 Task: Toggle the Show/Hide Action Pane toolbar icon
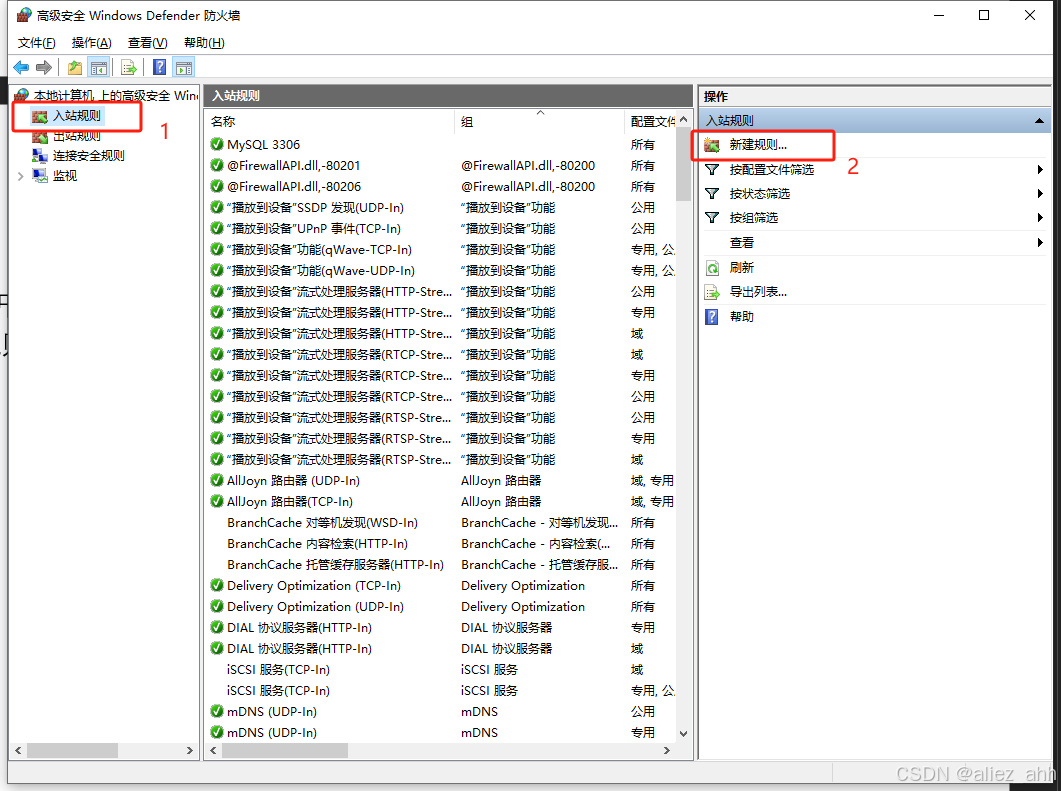coord(184,67)
